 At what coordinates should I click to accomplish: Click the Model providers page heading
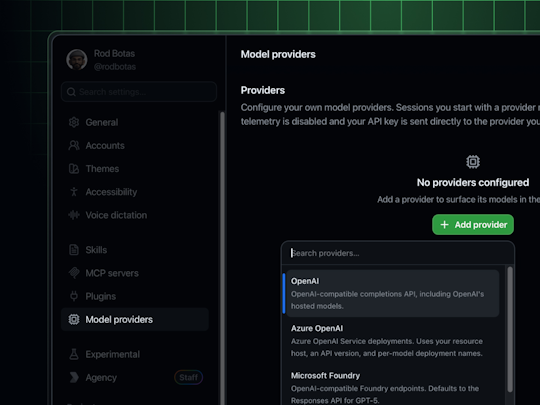point(278,54)
